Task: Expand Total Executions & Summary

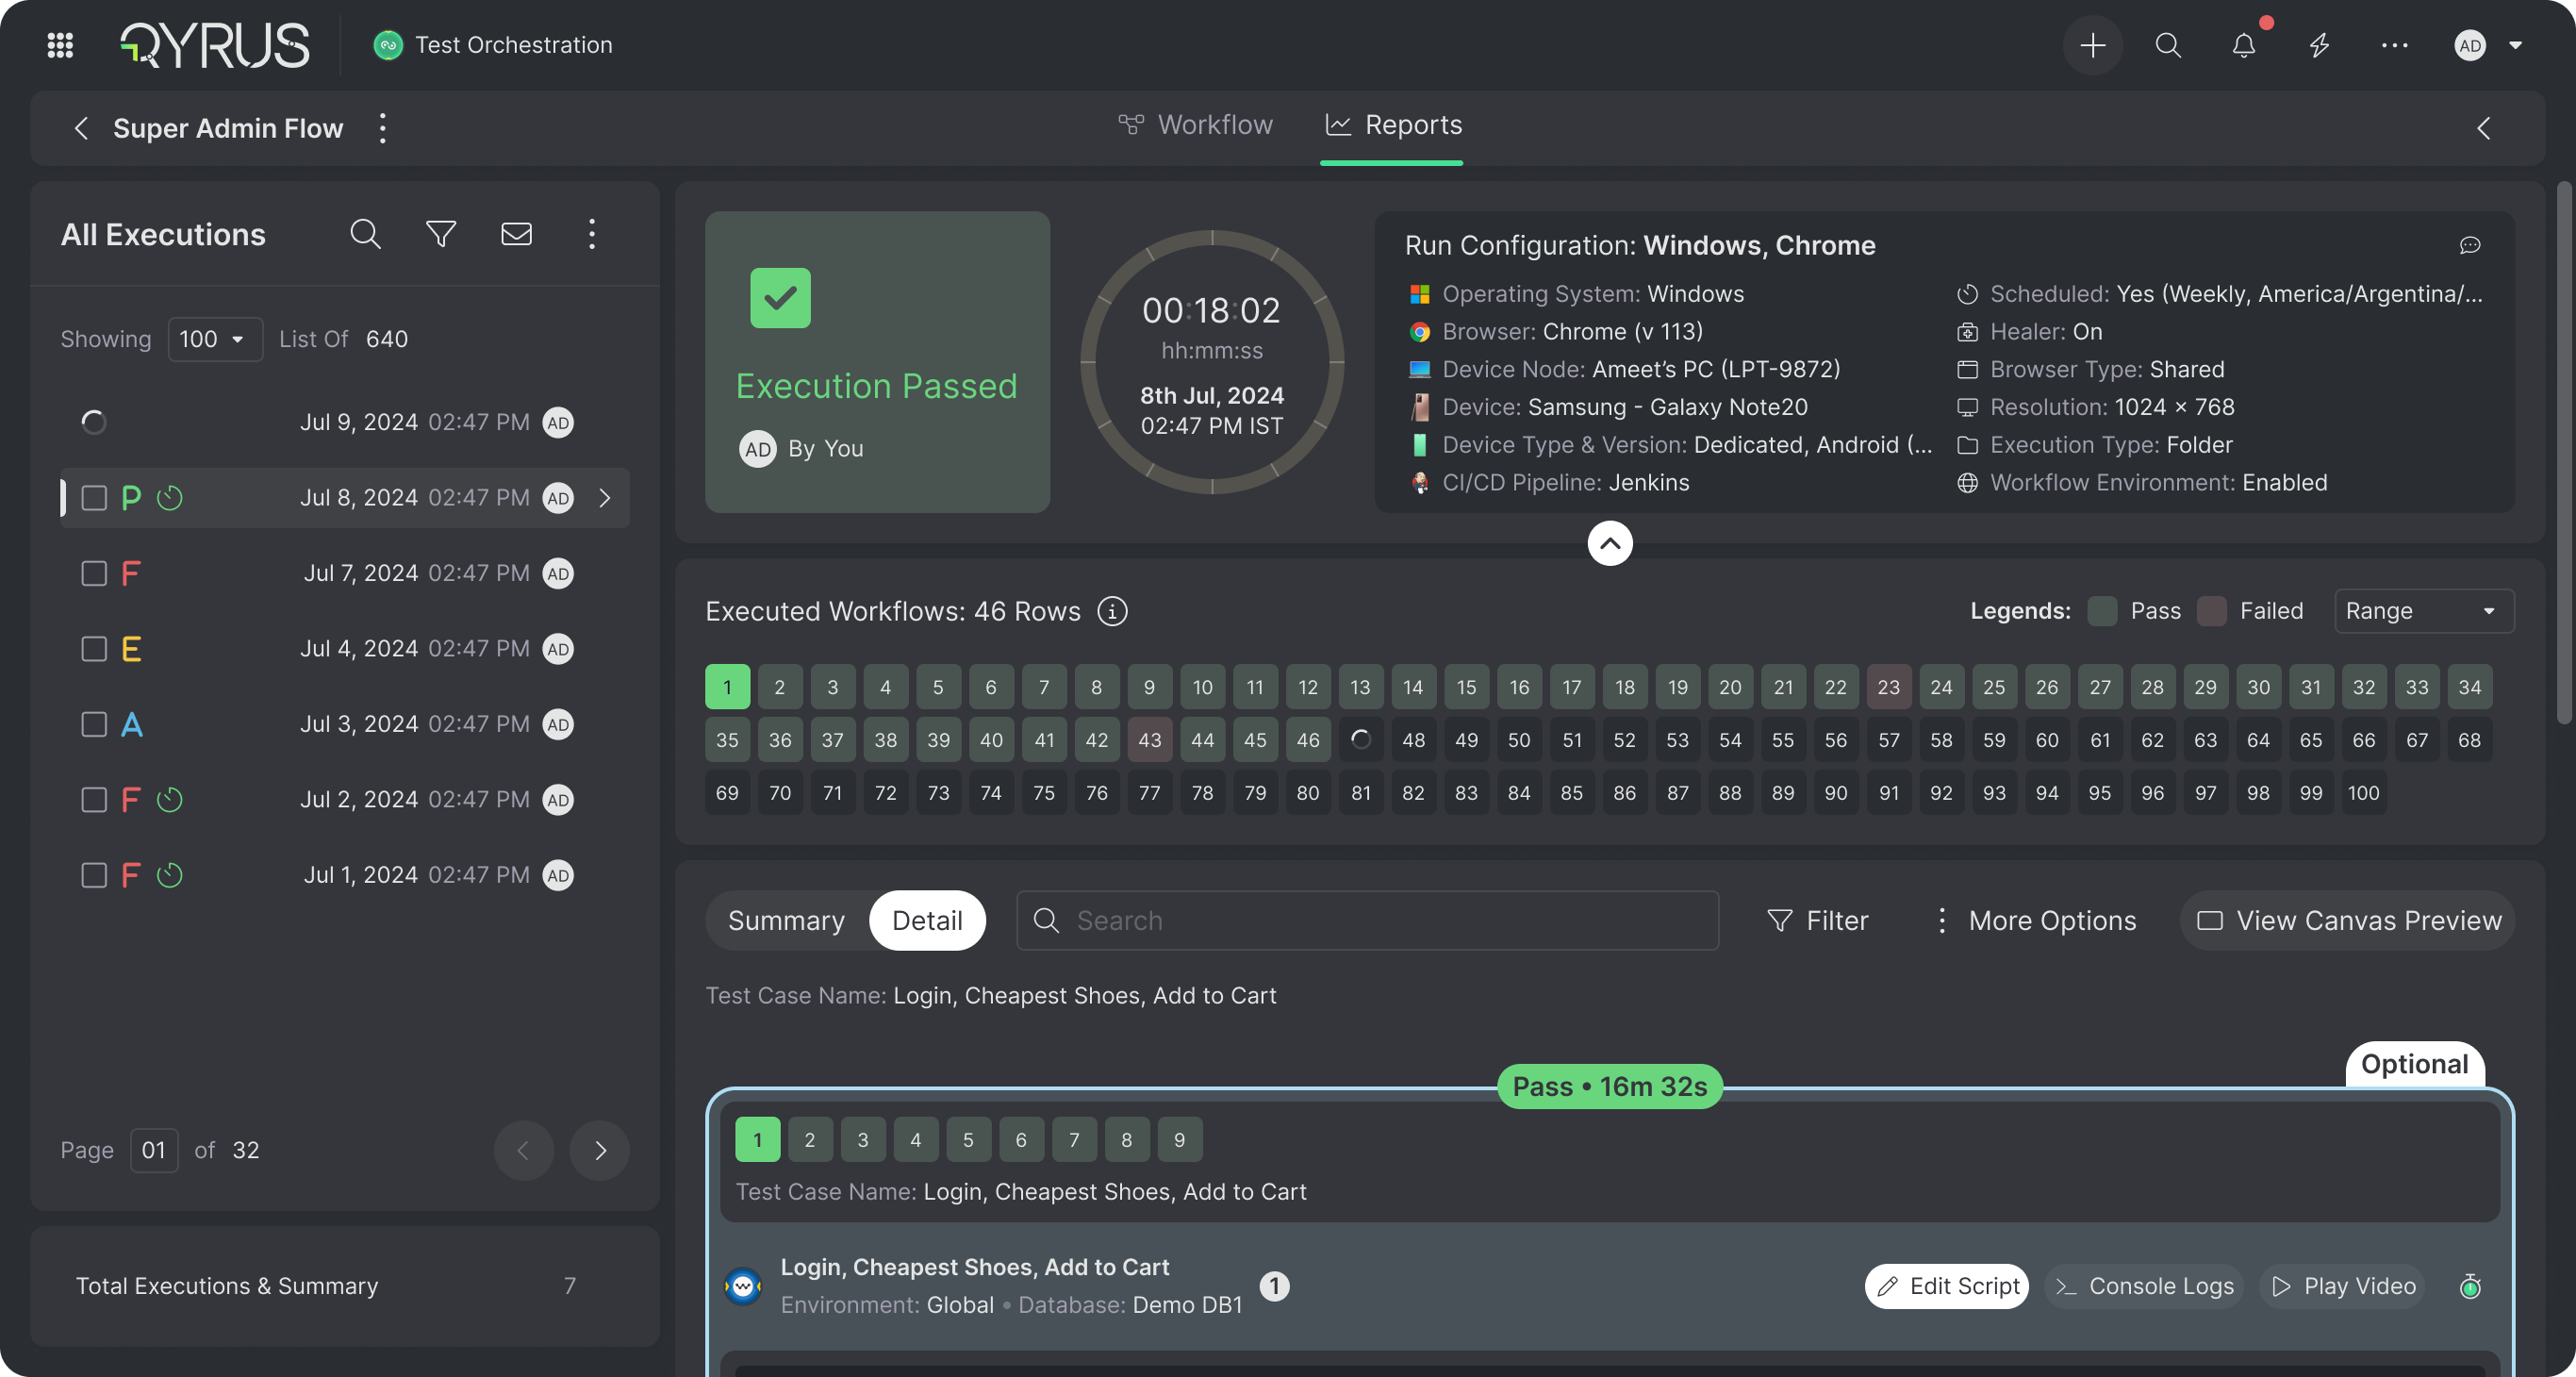Action: coord(345,1286)
